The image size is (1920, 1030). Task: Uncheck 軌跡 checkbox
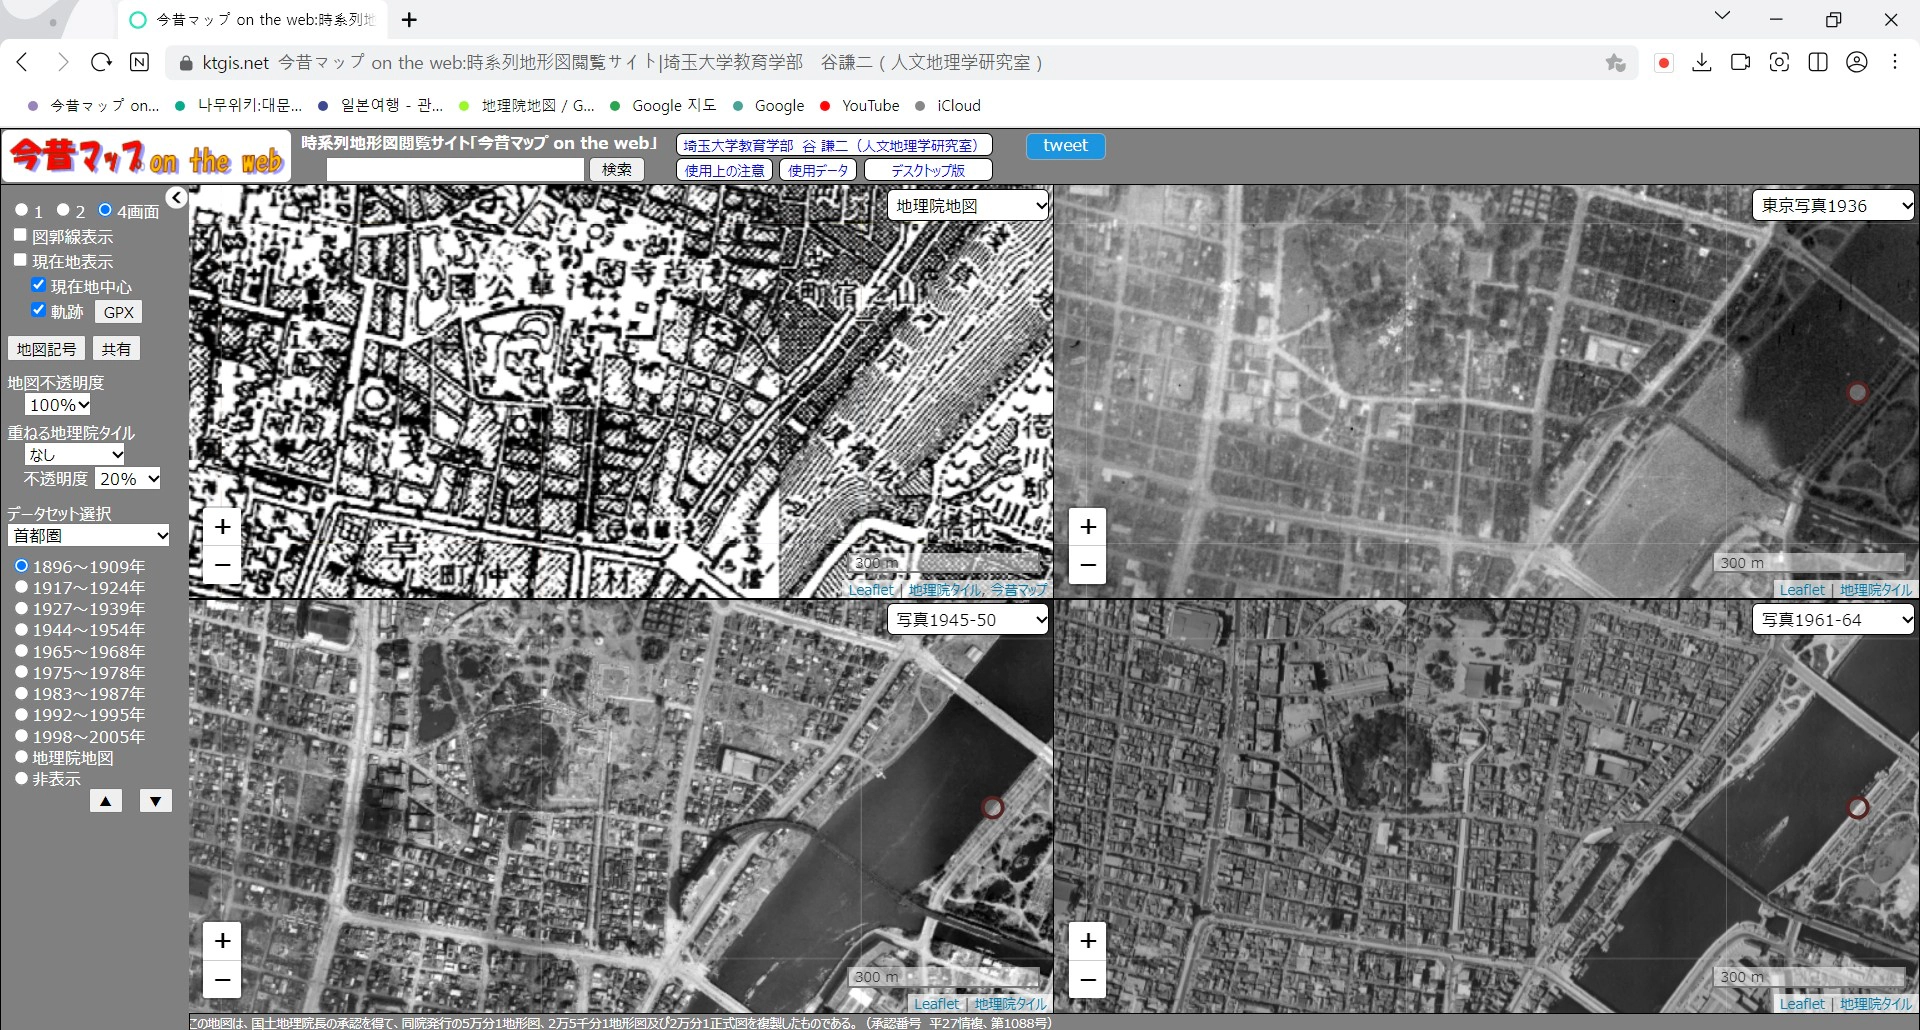pyautogui.click(x=39, y=310)
